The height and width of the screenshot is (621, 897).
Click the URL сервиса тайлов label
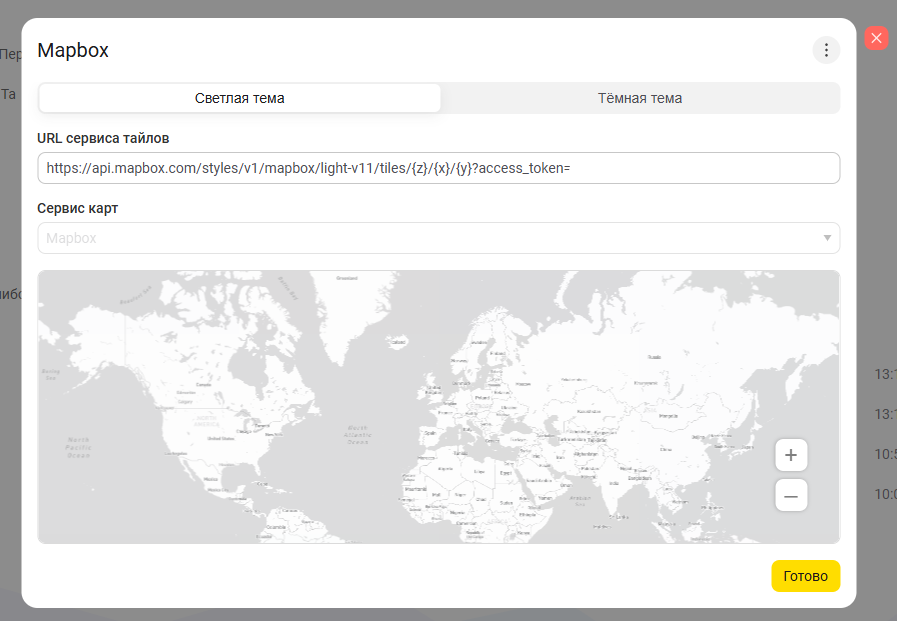coord(103,138)
